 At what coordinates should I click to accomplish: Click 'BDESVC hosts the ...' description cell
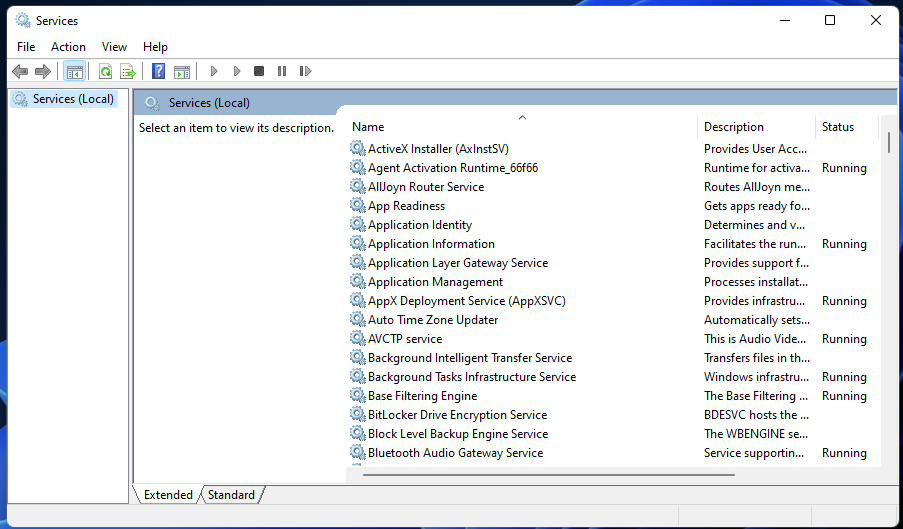pos(756,414)
